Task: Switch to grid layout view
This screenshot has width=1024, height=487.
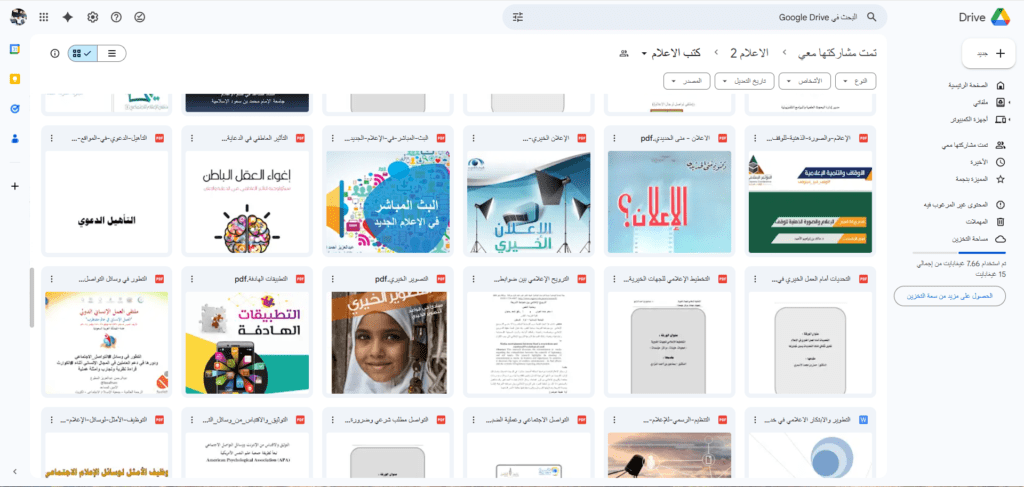Action: tap(83, 53)
